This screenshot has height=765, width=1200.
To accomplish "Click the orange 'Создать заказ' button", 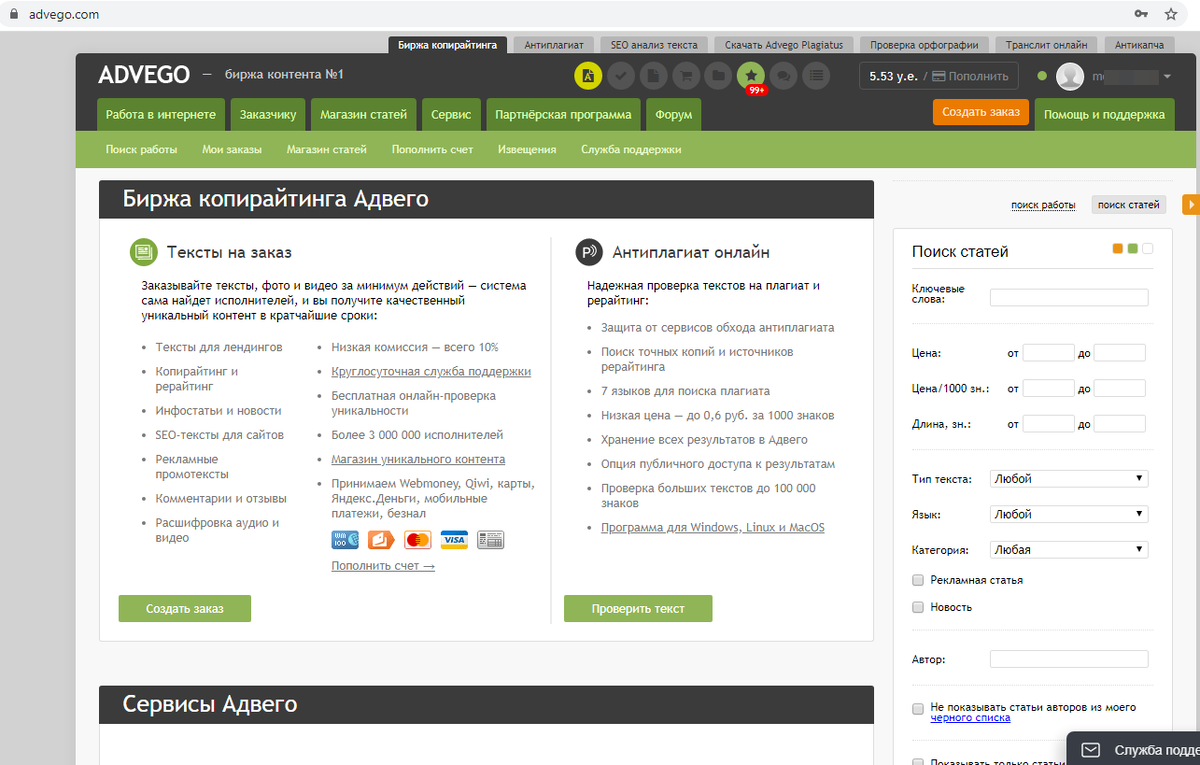I will coord(981,112).
